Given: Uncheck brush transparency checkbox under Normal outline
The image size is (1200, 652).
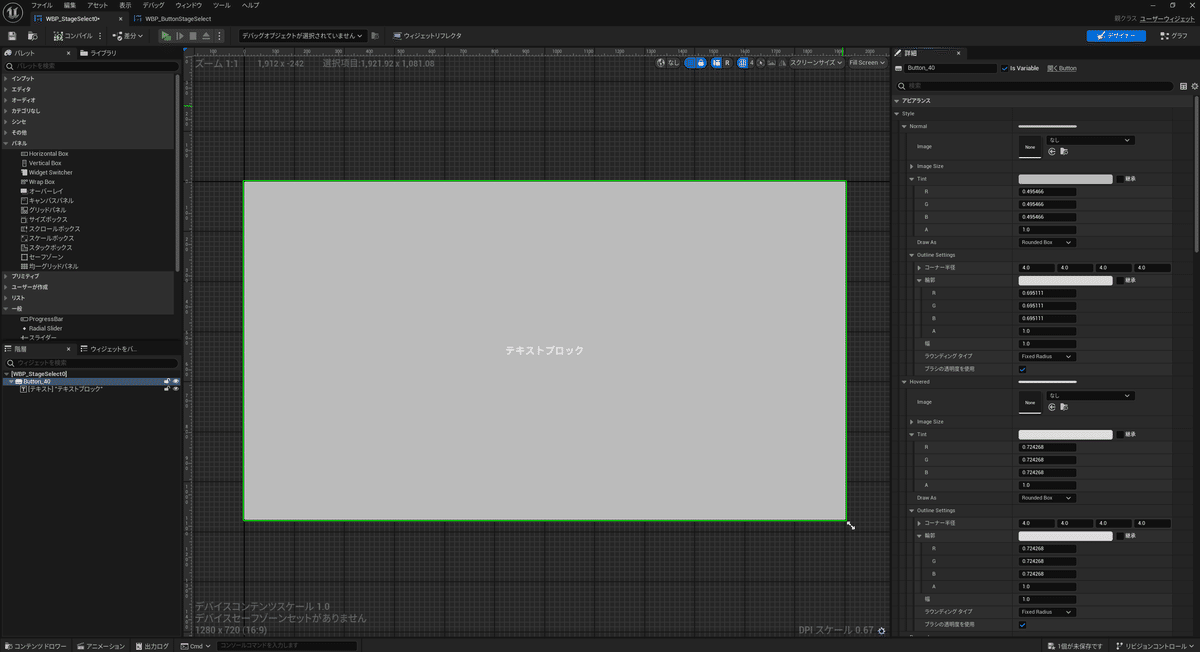Looking at the screenshot, I should coord(1022,369).
